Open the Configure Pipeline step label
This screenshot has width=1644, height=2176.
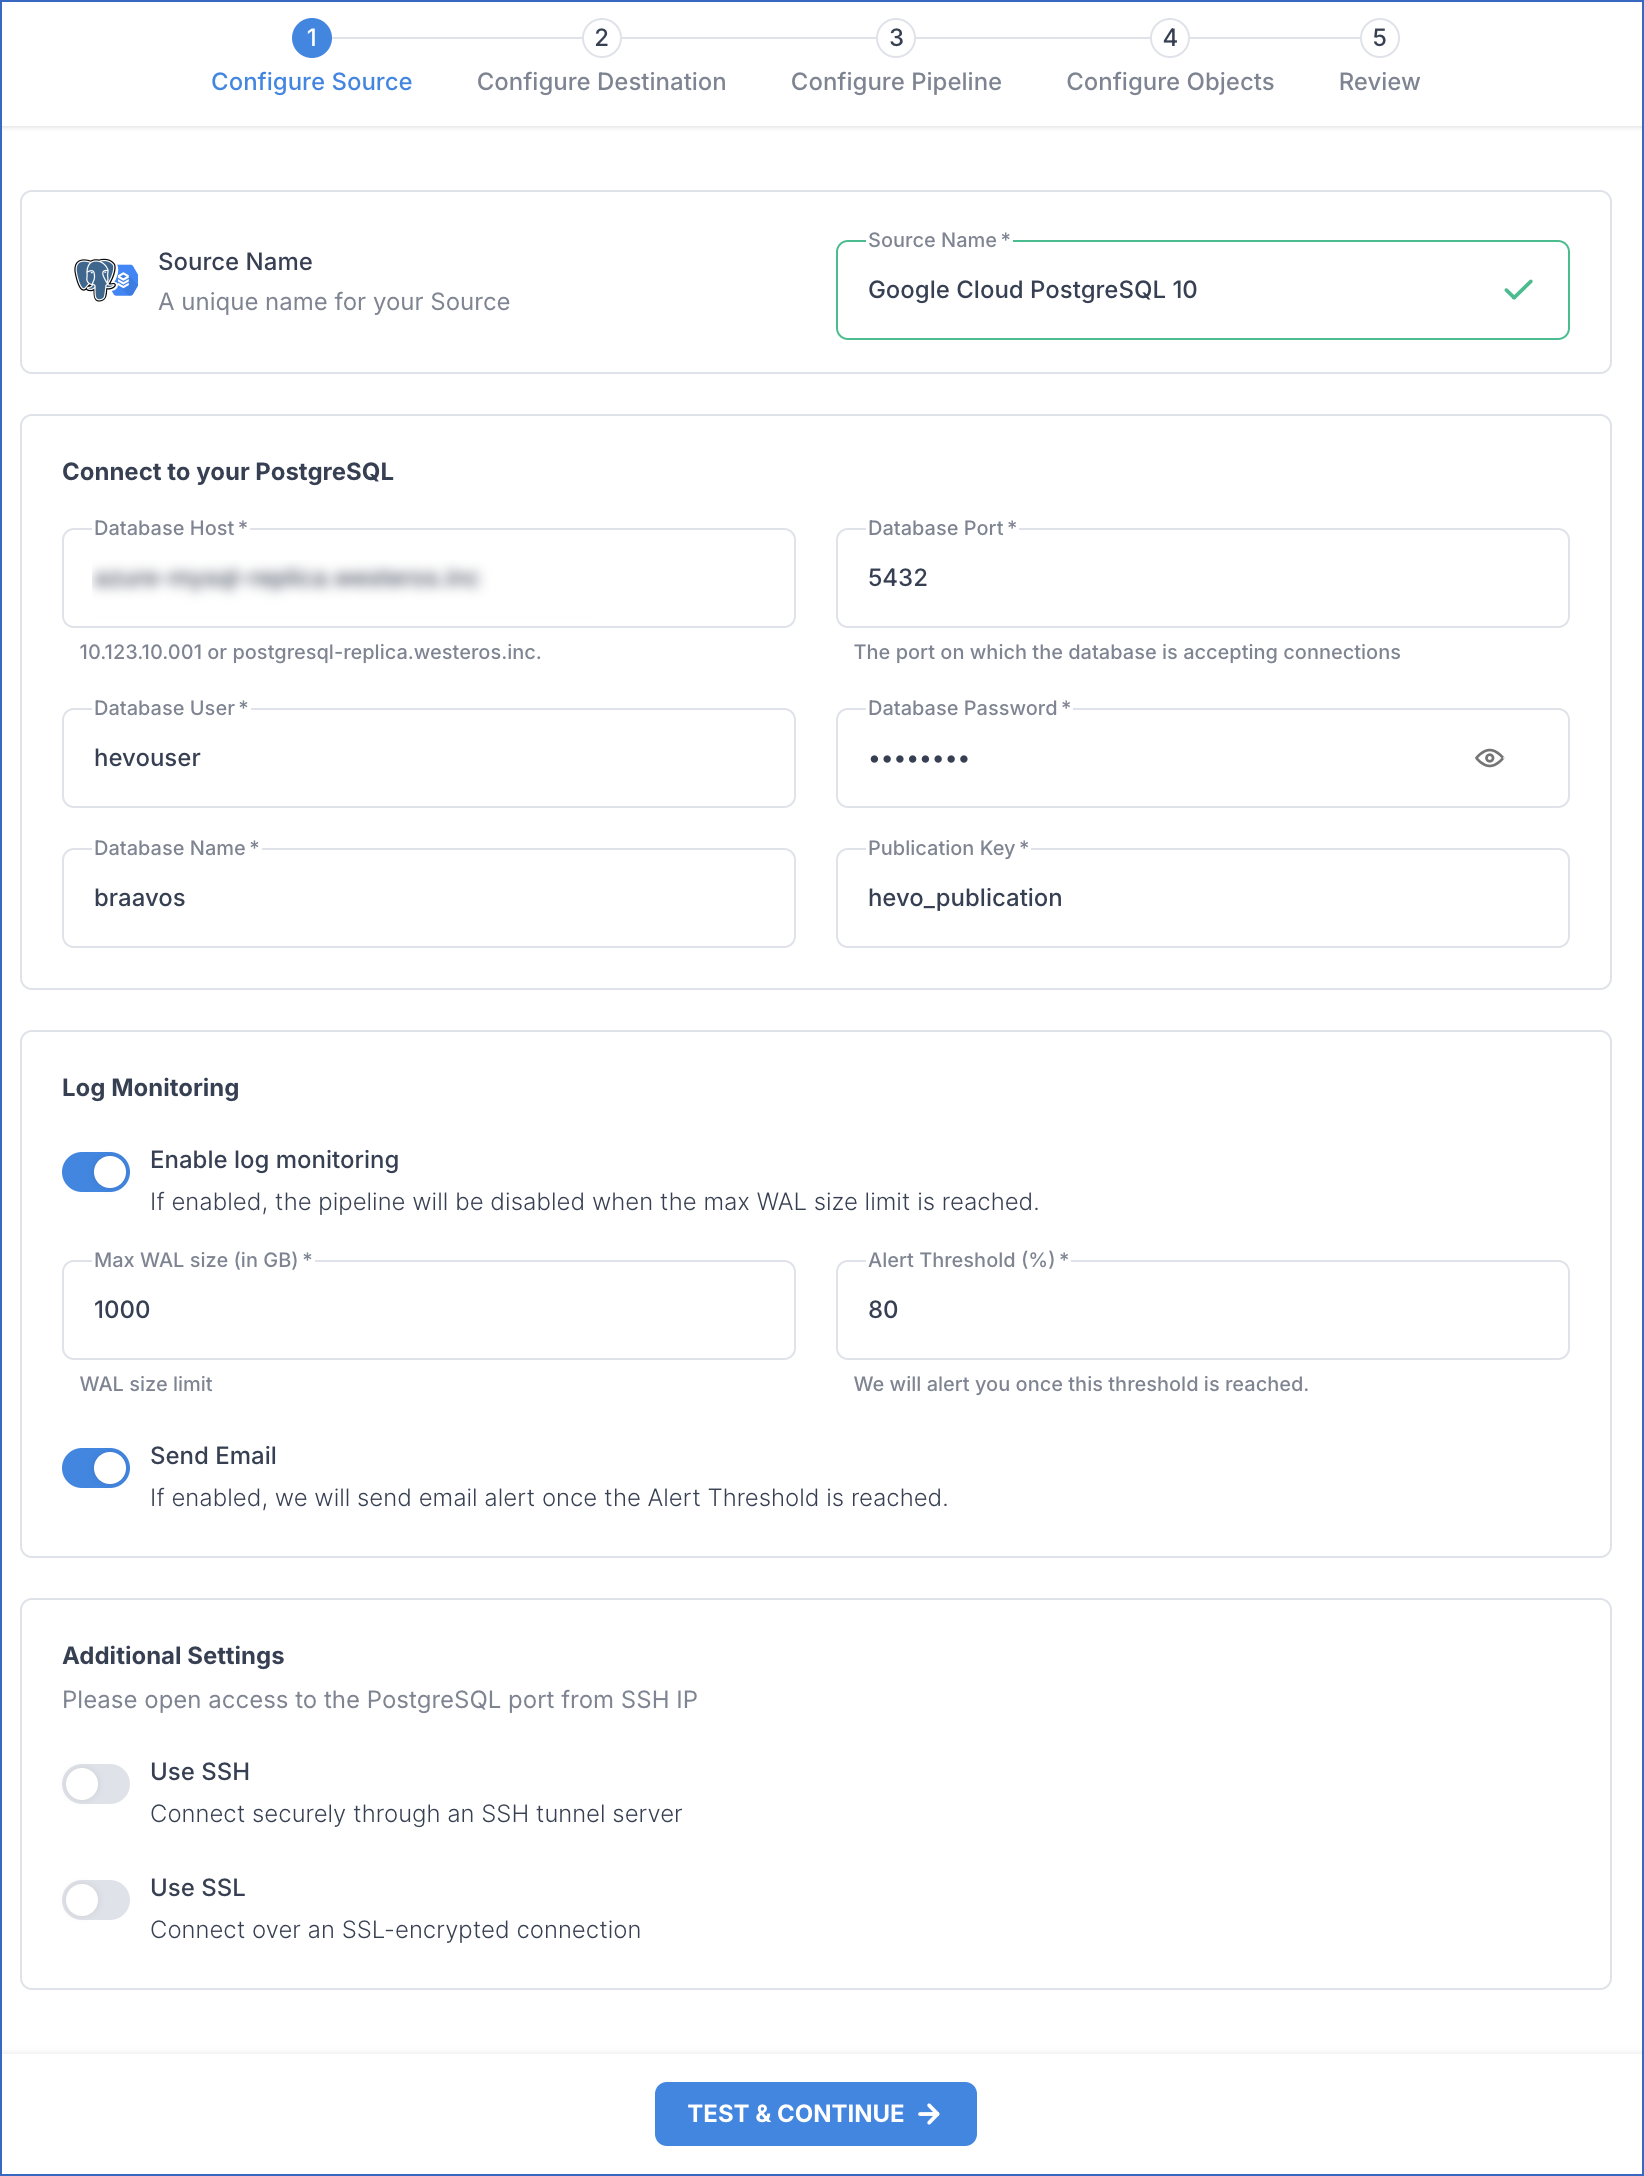click(x=896, y=82)
